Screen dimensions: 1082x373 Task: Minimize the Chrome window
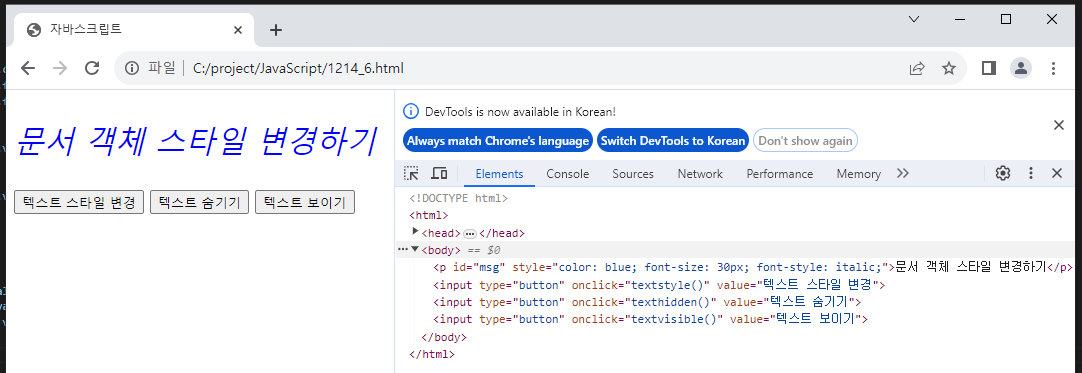tap(960, 19)
